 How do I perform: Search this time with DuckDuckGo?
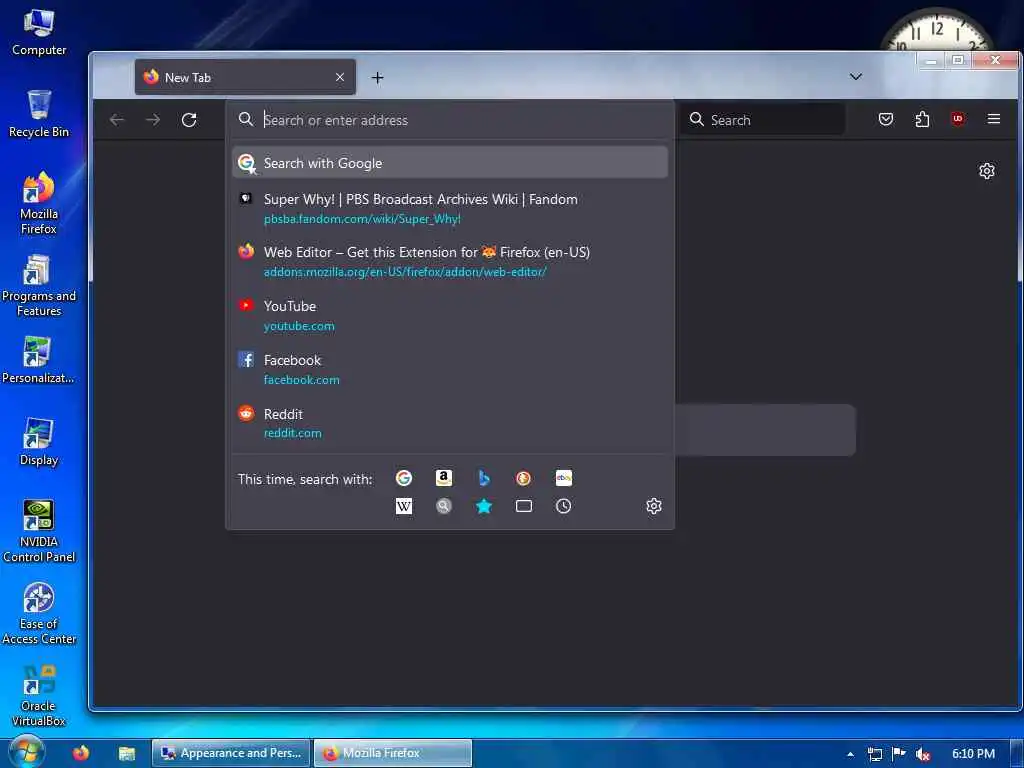pyautogui.click(x=523, y=478)
